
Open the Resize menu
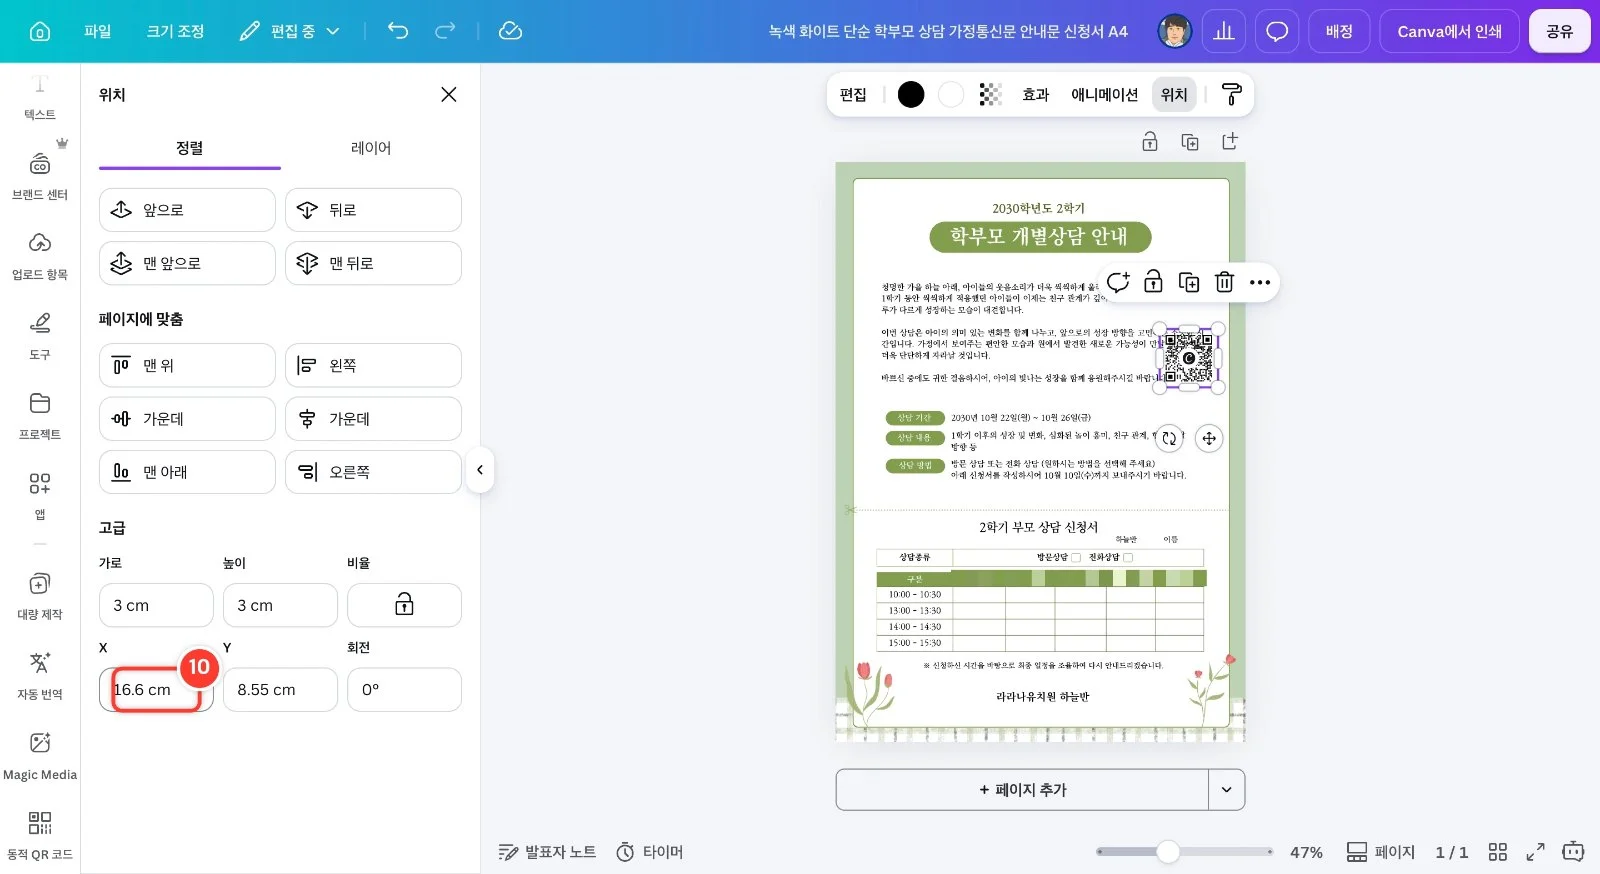pyautogui.click(x=175, y=31)
